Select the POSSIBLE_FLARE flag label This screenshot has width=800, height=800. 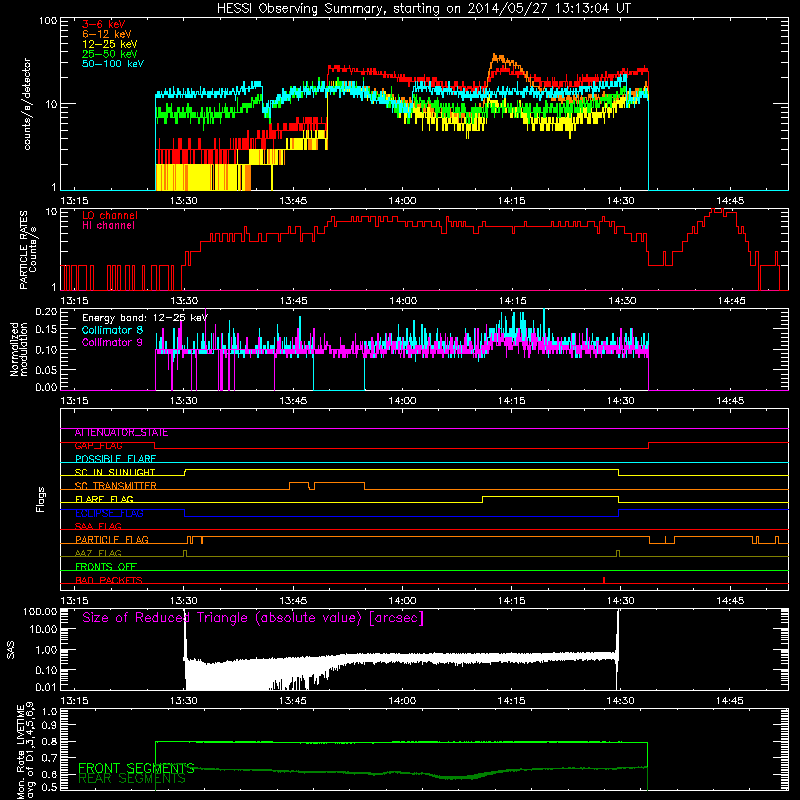(x=115, y=459)
